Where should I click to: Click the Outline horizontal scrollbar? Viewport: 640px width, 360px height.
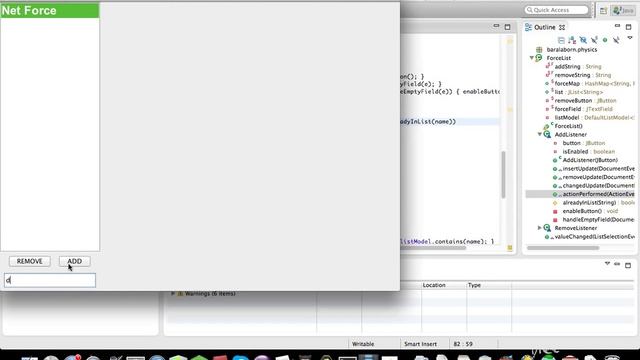pyautogui.click(x=563, y=248)
